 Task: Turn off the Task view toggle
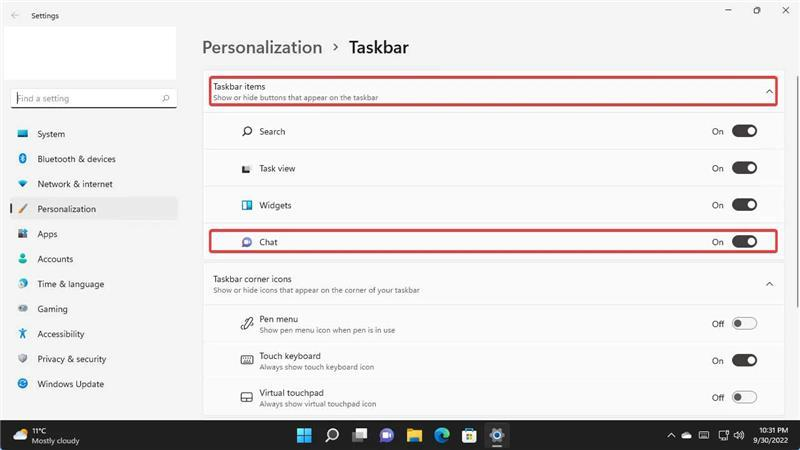tap(744, 168)
